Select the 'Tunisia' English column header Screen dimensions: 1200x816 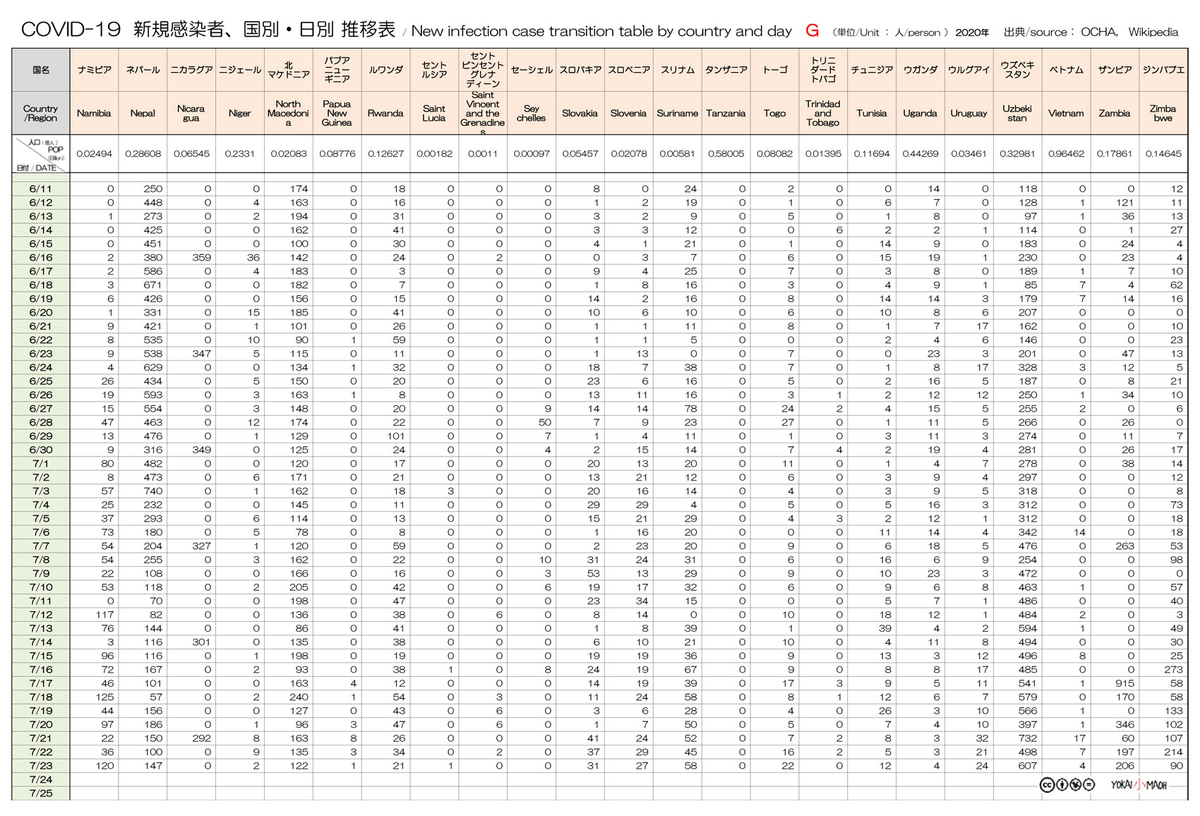pyautogui.click(x=871, y=113)
